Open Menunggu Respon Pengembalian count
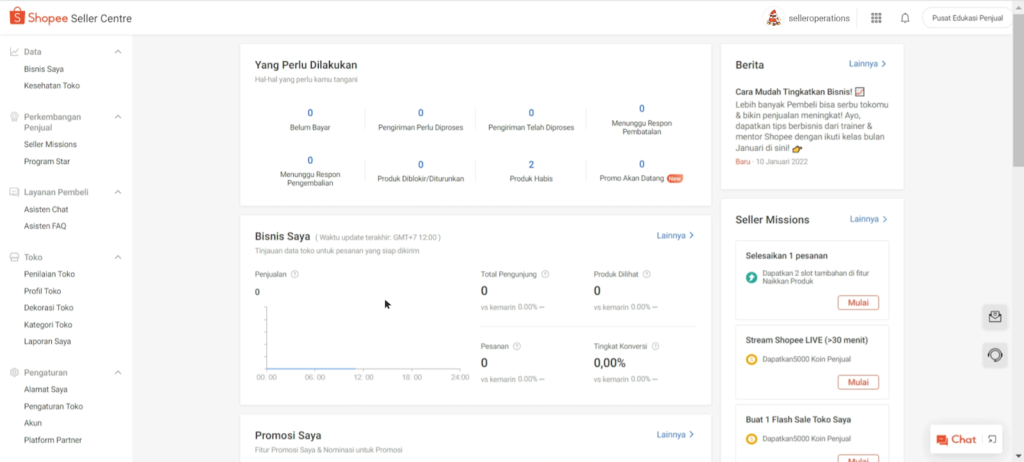This screenshot has width=1024, height=462. (310, 170)
